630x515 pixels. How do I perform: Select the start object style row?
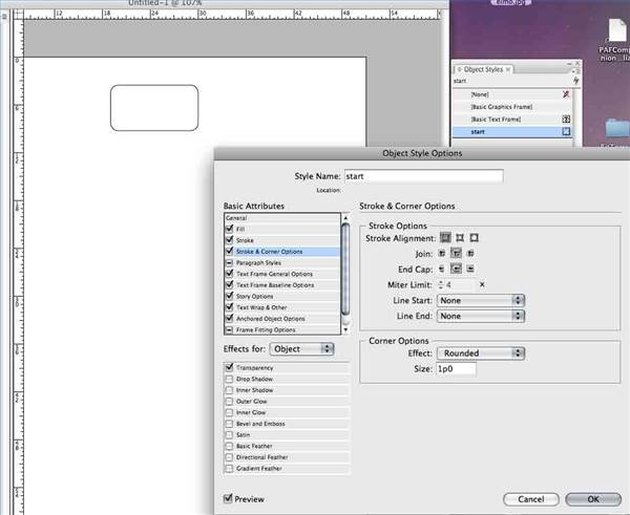pos(512,132)
